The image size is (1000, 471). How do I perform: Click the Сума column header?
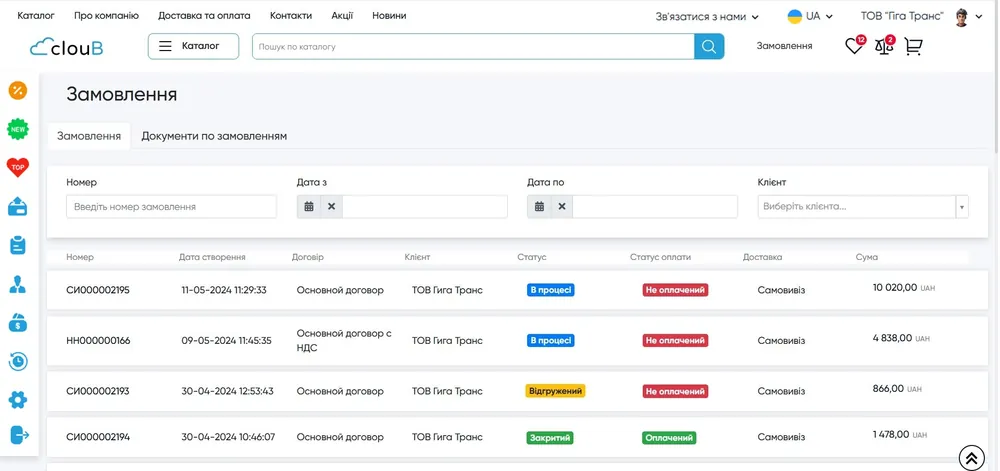(x=867, y=257)
